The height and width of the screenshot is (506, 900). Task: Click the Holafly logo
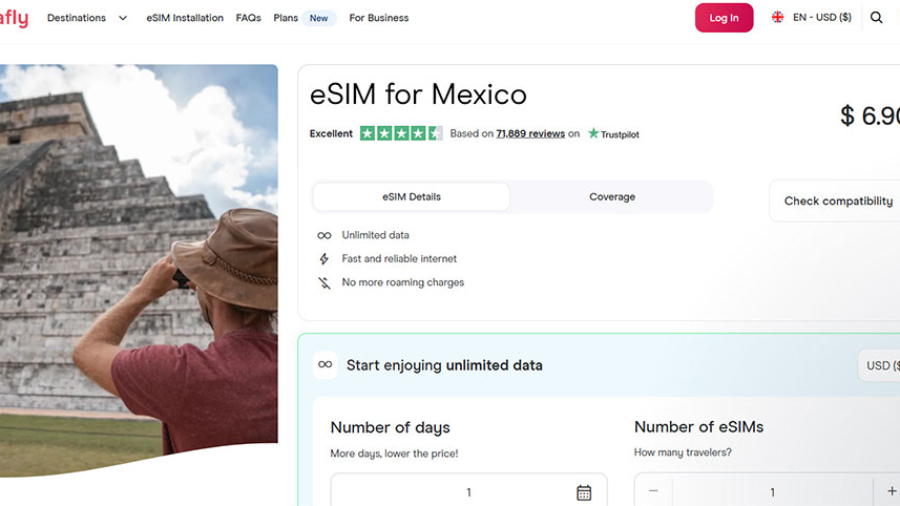14,18
